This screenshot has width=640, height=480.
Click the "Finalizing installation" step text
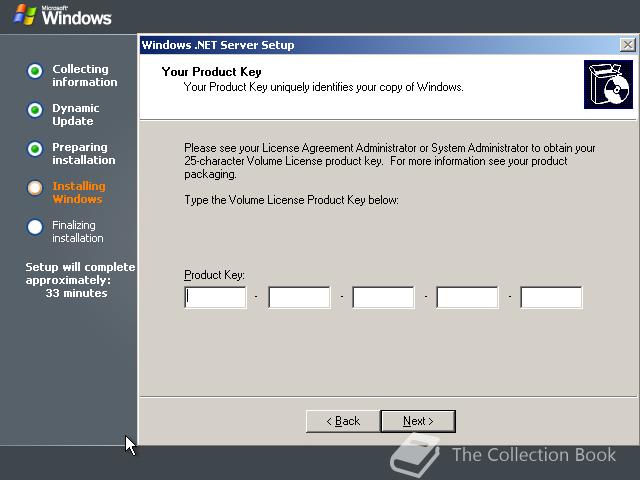click(x=78, y=231)
